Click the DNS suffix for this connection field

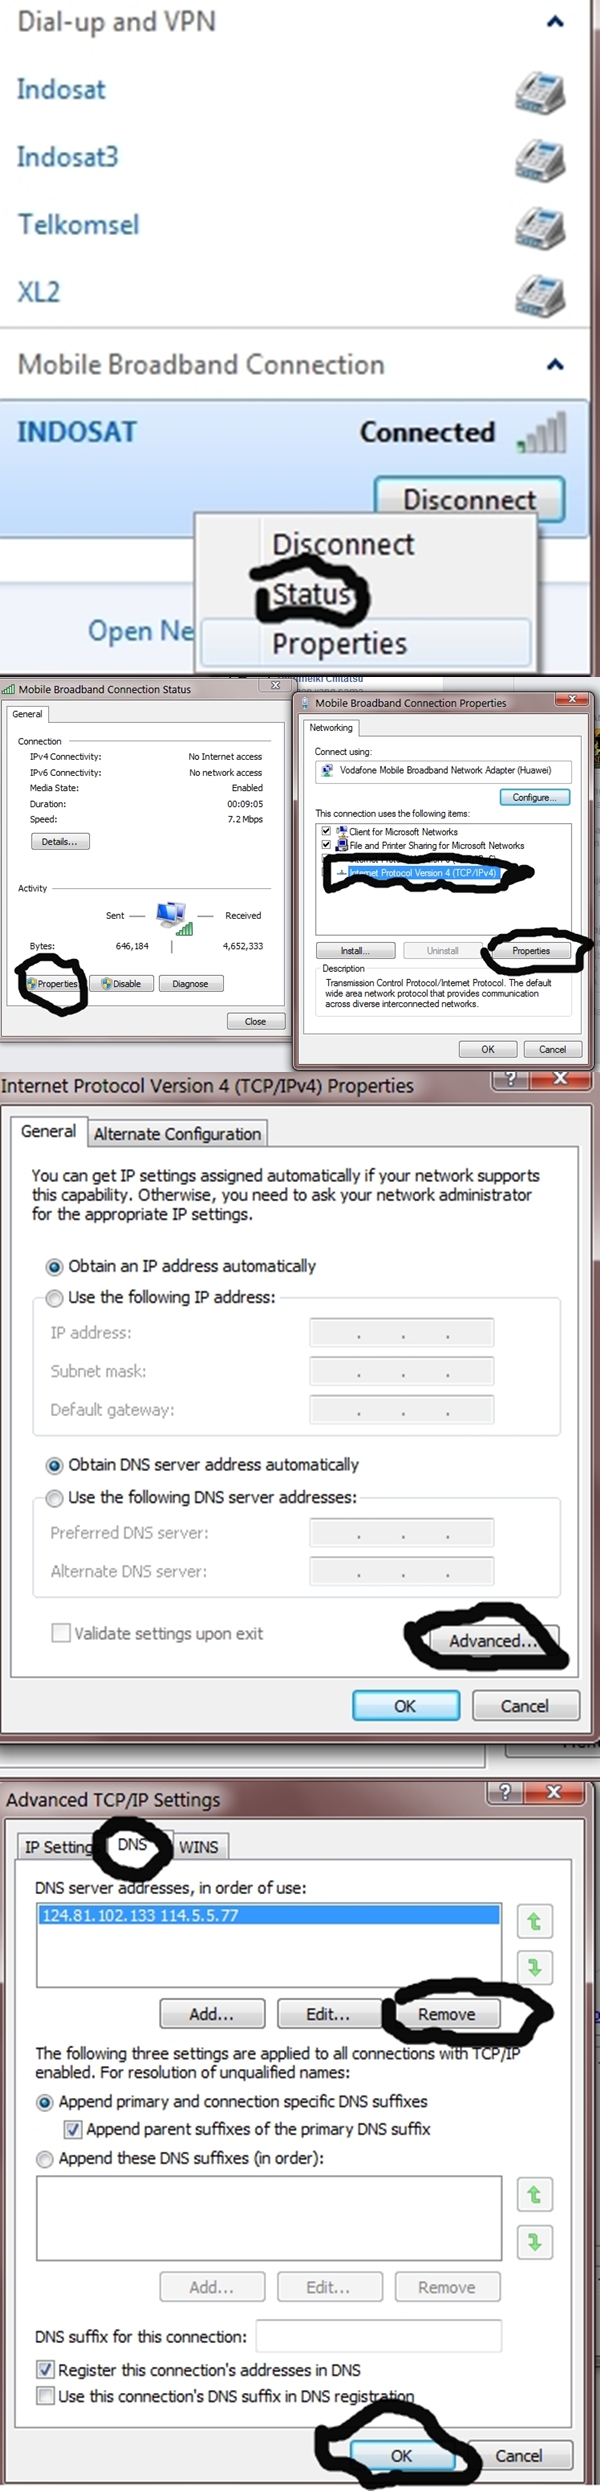coord(378,2337)
